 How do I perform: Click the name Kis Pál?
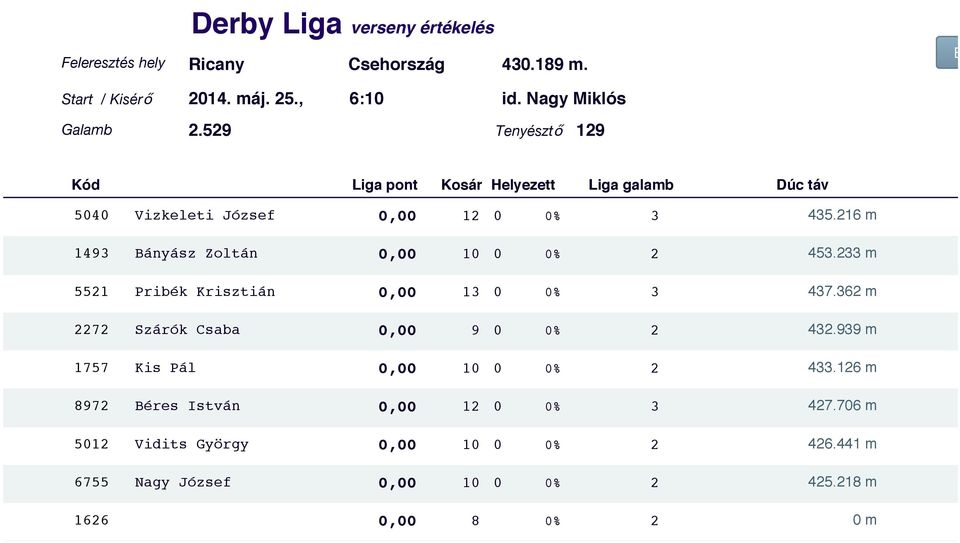(x=165, y=368)
